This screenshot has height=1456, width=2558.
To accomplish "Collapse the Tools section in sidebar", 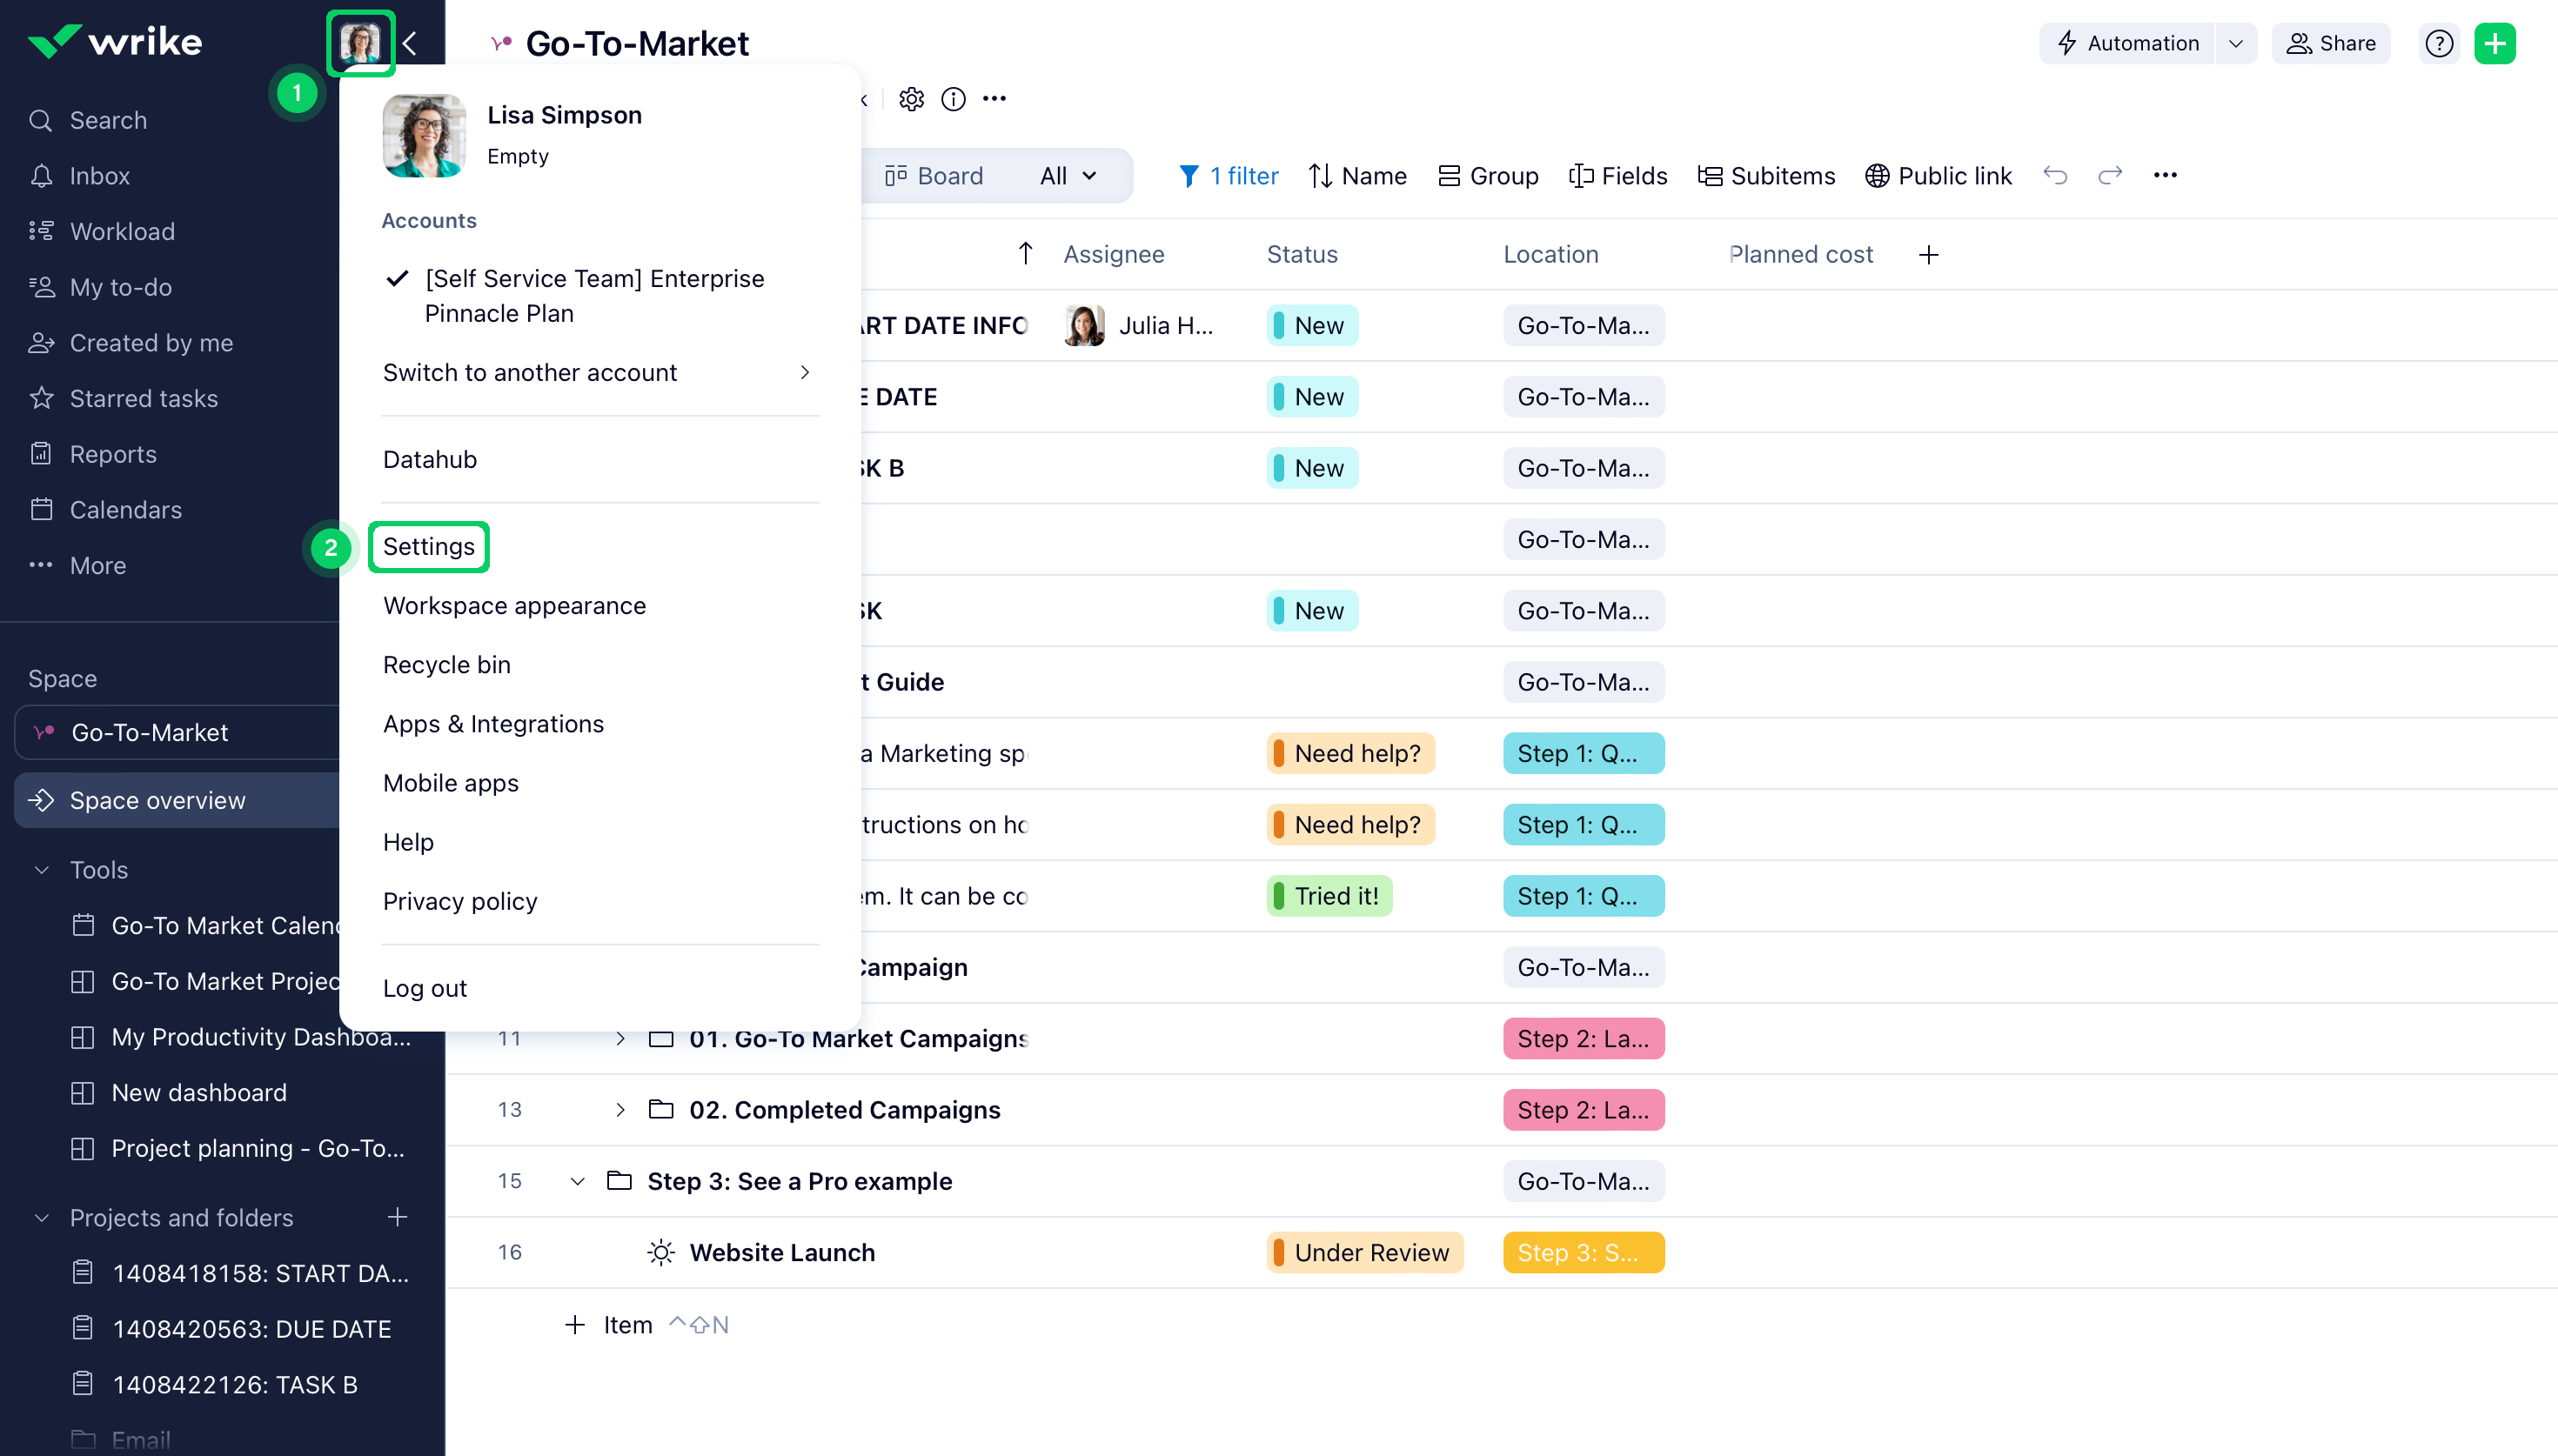I will point(41,869).
